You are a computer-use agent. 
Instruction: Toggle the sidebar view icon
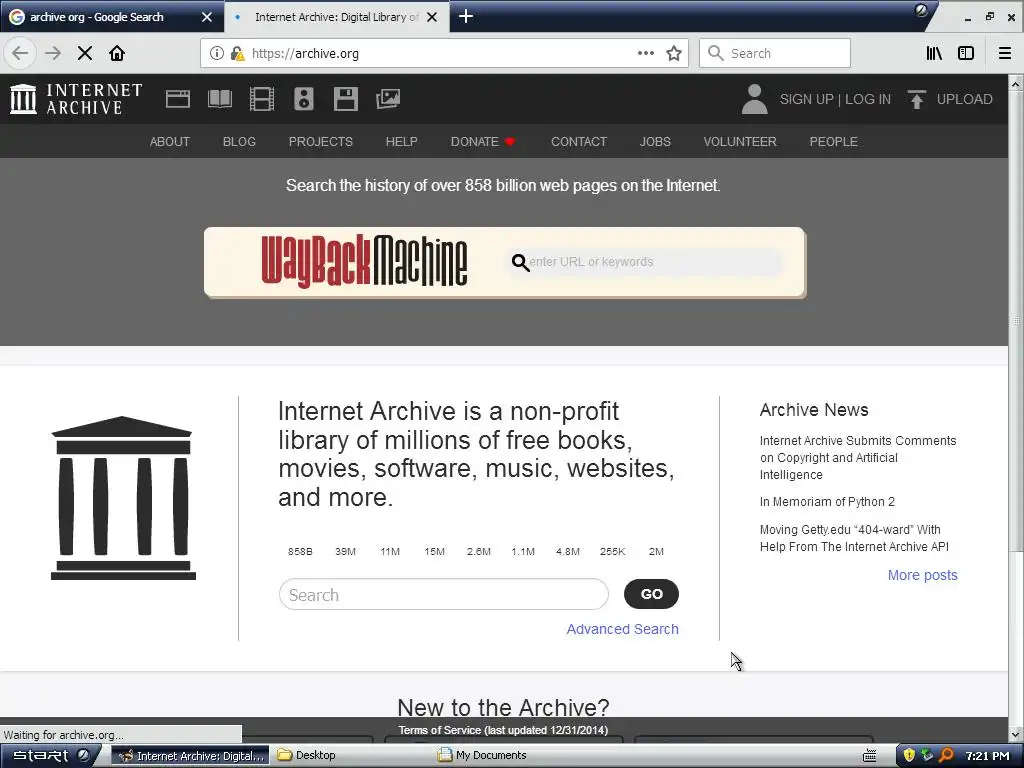(x=966, y=54)
